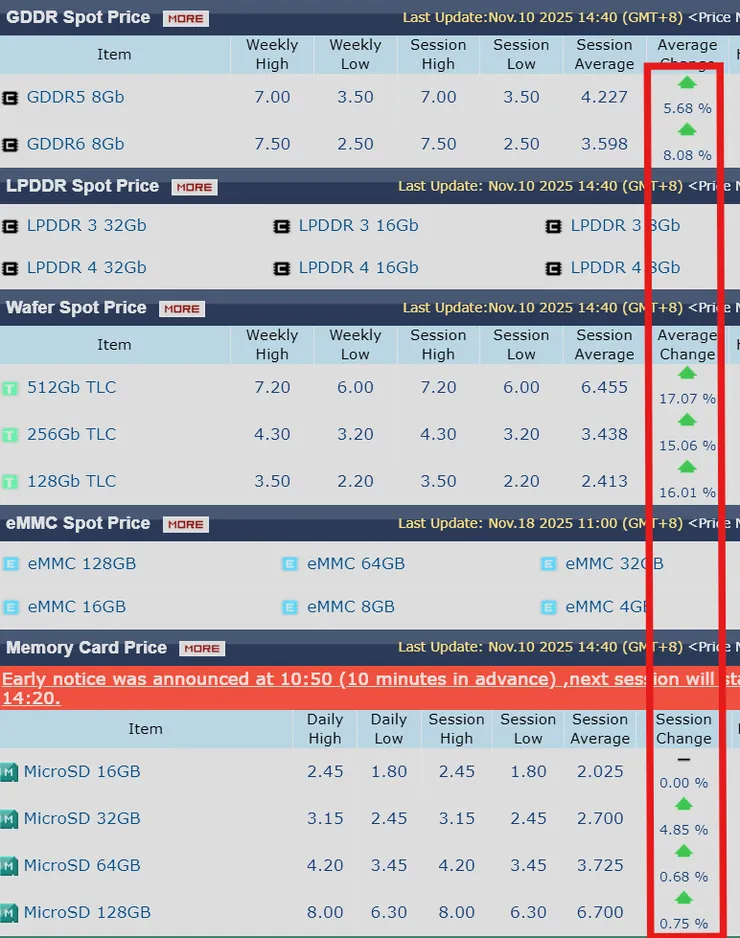Open the LPDDR 4 32Gb link
Viewport: 740px width, 938px height.
[87, 267]
